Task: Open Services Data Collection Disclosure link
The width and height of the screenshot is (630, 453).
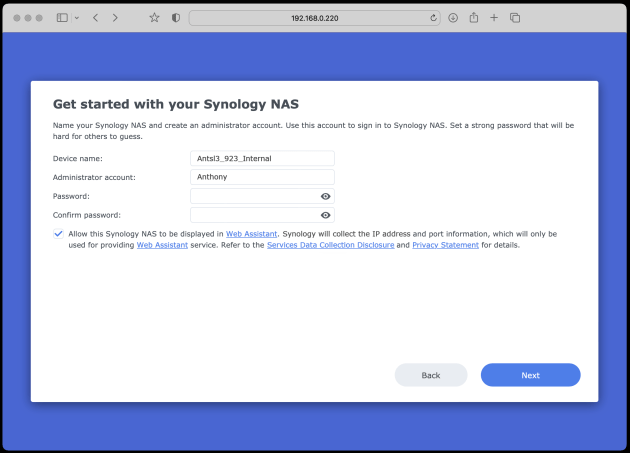Action: coord(331,245)
